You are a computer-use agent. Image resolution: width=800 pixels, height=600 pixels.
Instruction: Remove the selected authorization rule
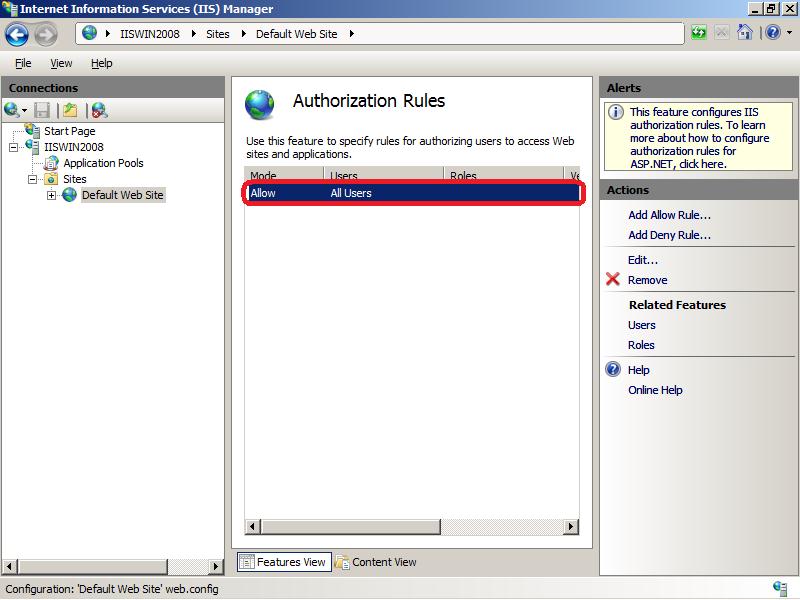point(647,280)
